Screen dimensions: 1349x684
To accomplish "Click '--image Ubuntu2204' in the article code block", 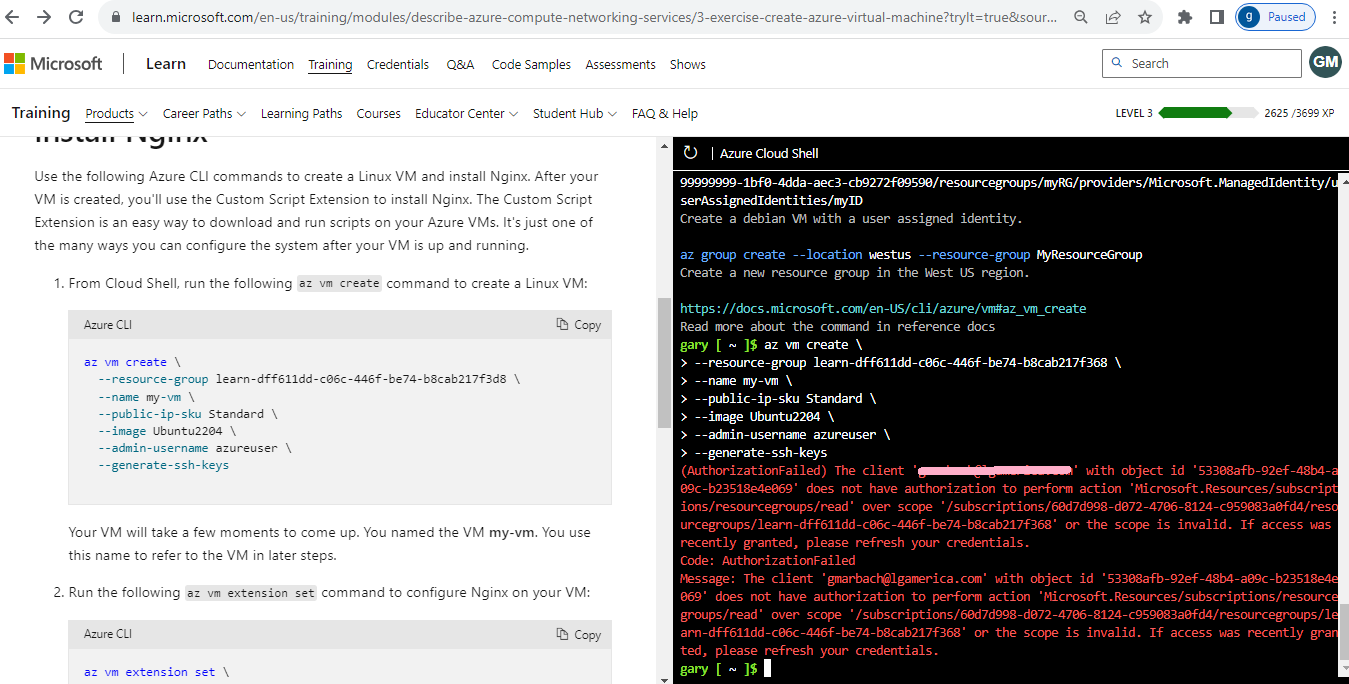I will 167,431.
